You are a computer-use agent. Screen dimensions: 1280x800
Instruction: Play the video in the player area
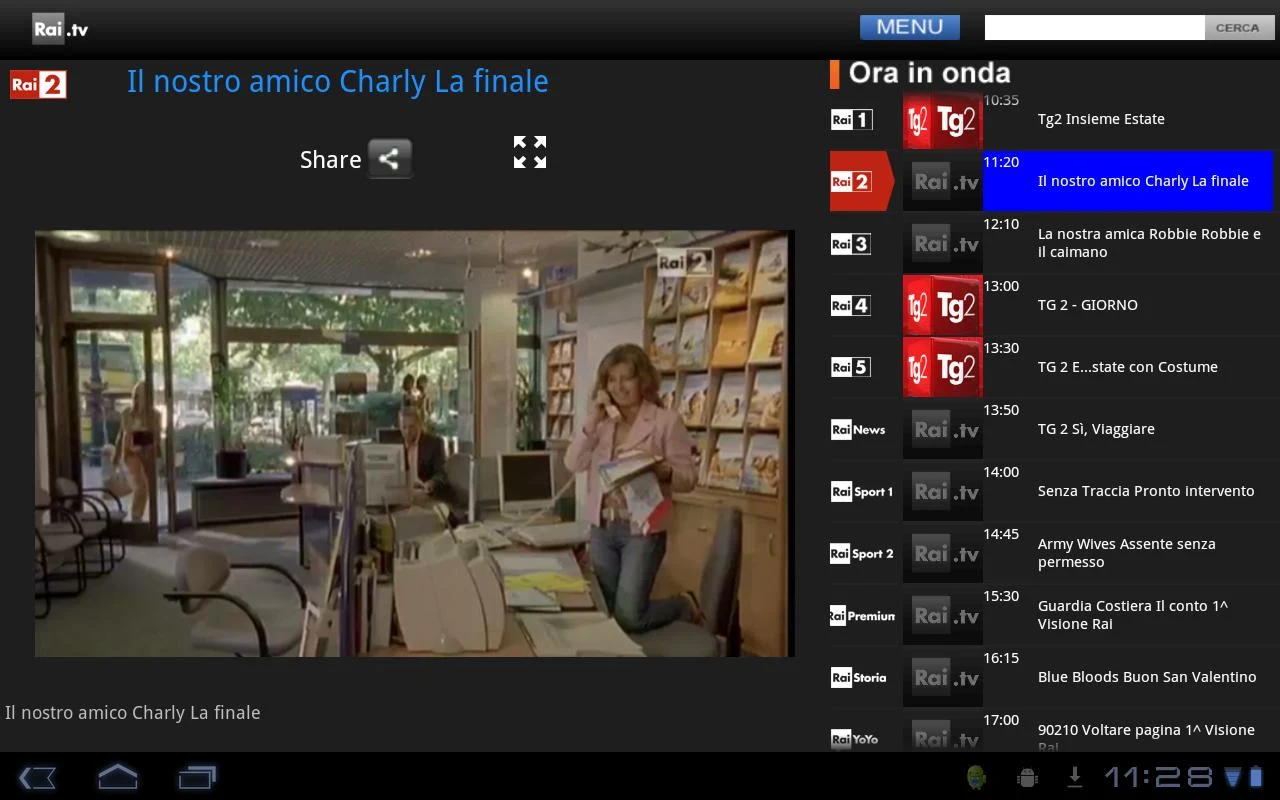(x=415, y=443)
